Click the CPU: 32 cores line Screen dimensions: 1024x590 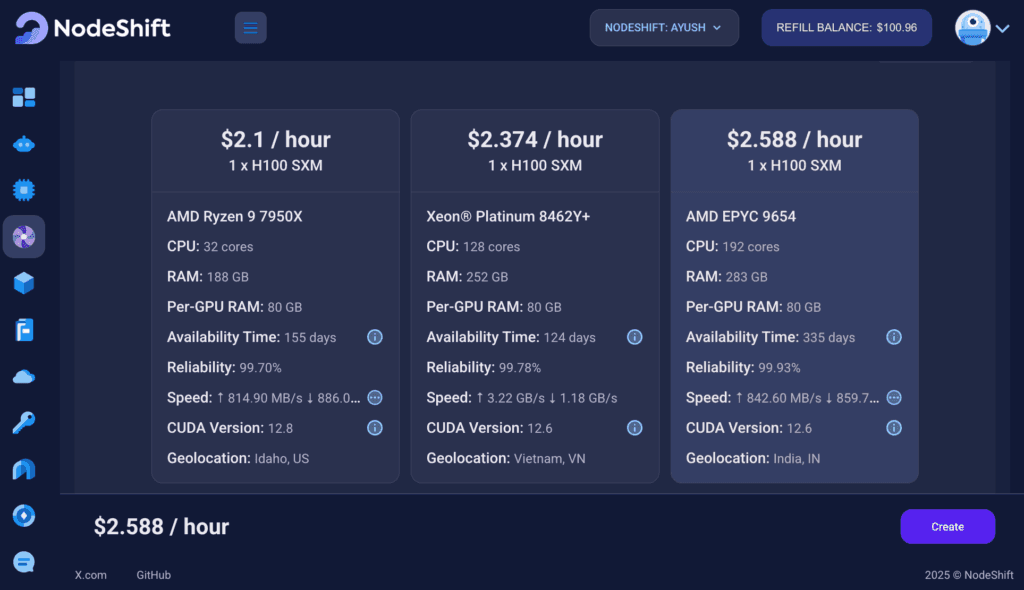click(x=210, y=246)
